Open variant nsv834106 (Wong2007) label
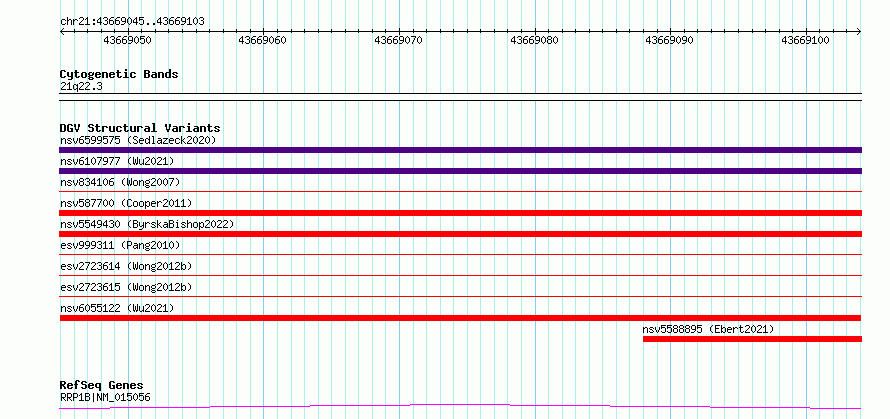Image resolution: width=890 pixels, height=419 pixels. (120, 182)
